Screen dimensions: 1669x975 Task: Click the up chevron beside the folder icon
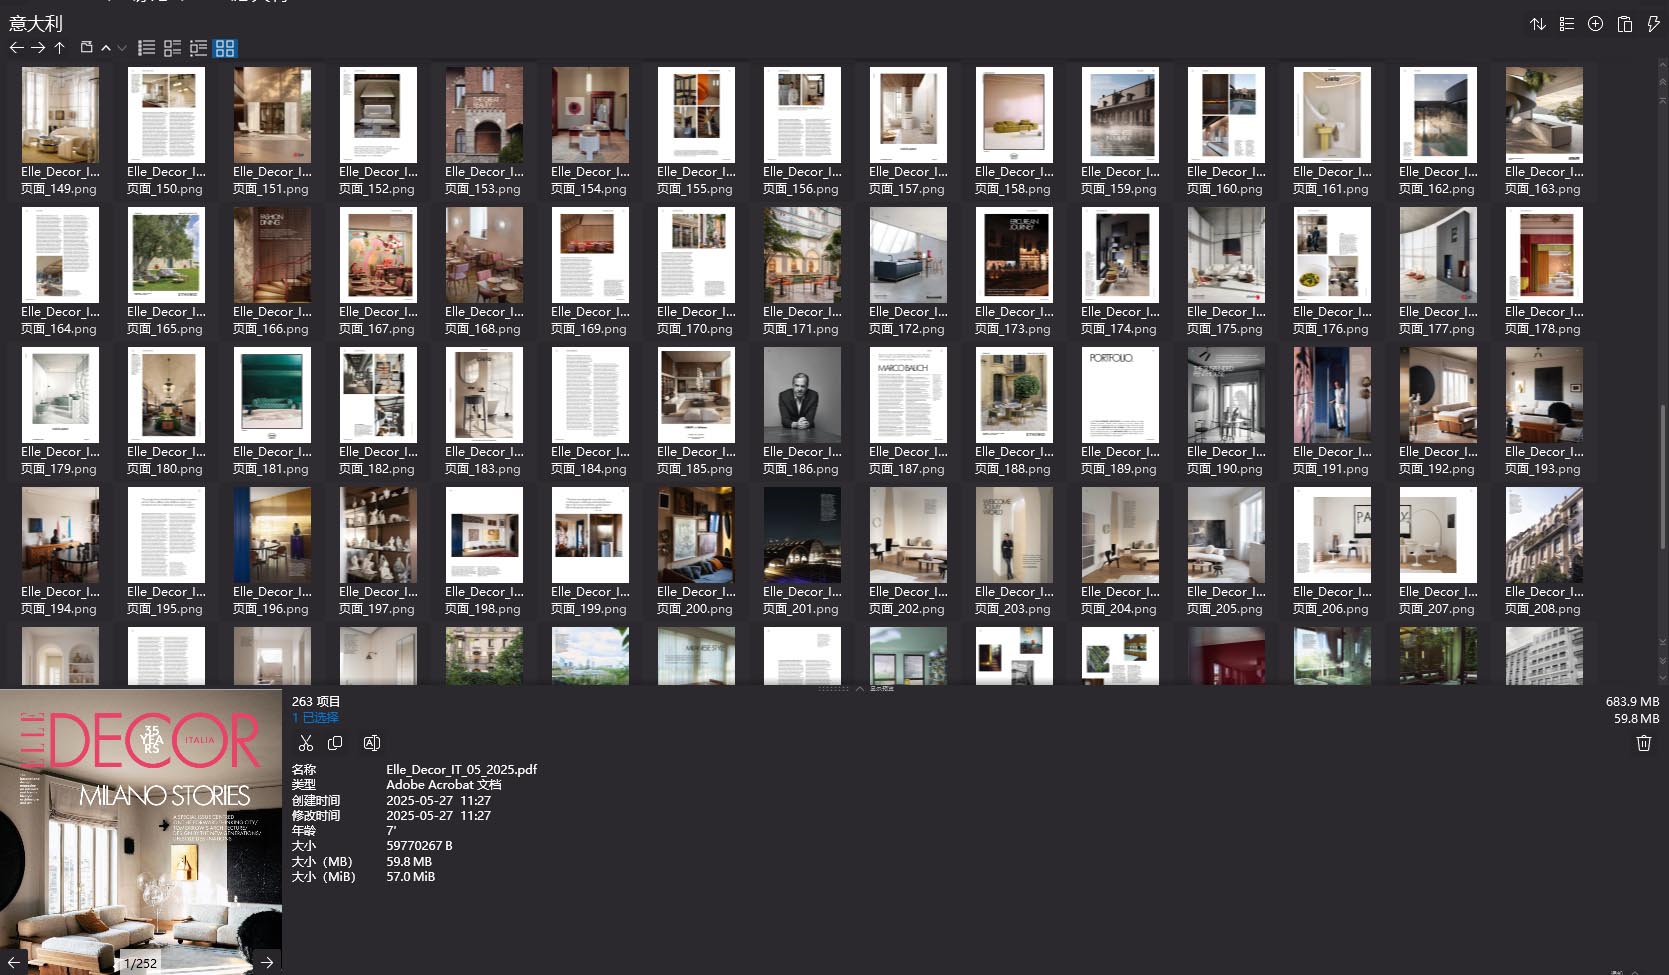pos(106,48)
